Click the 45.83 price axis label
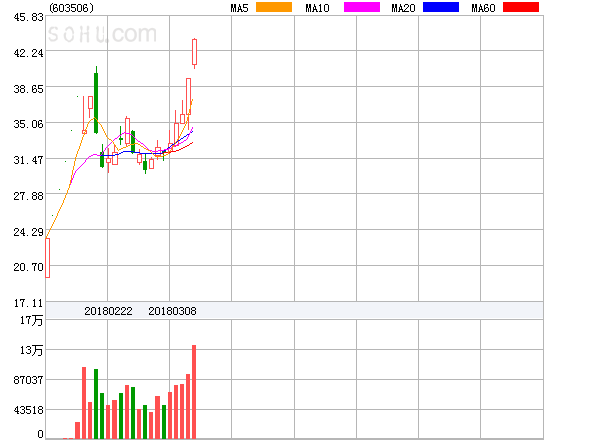 tap(29, 17)
